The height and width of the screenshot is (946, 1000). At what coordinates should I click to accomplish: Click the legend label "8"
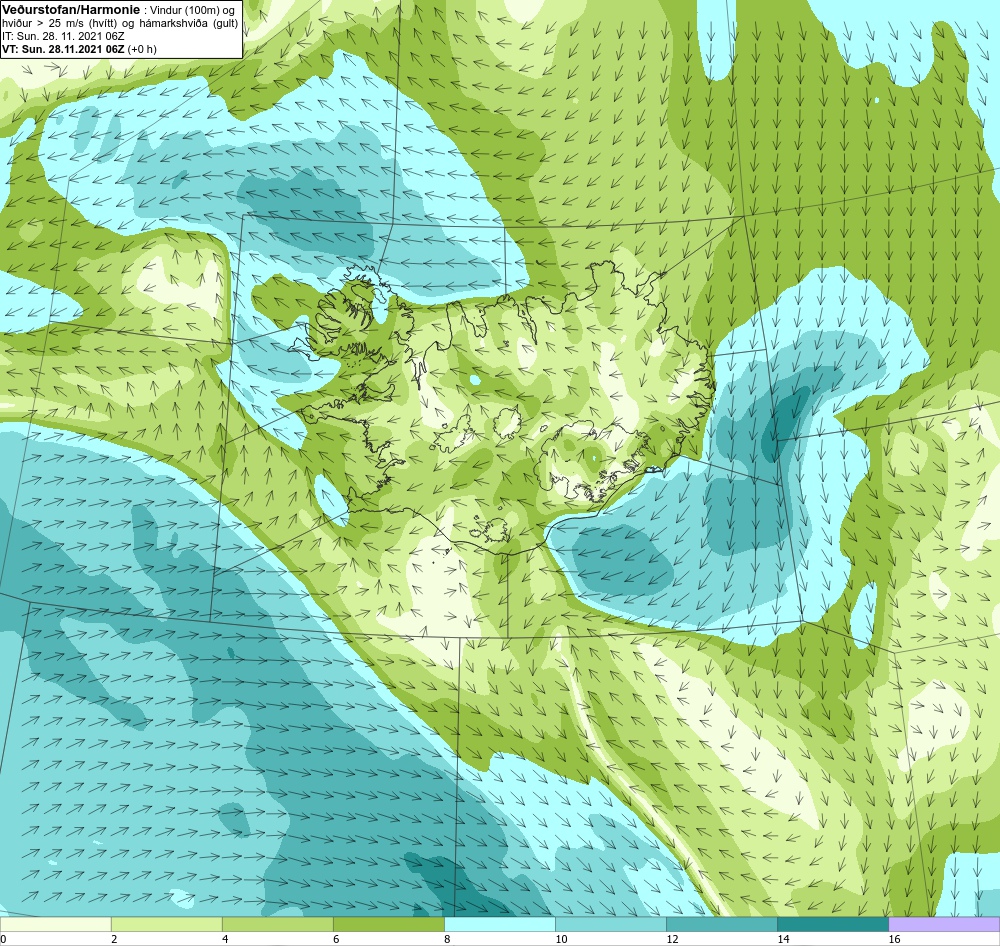click(x=447, y=939)
